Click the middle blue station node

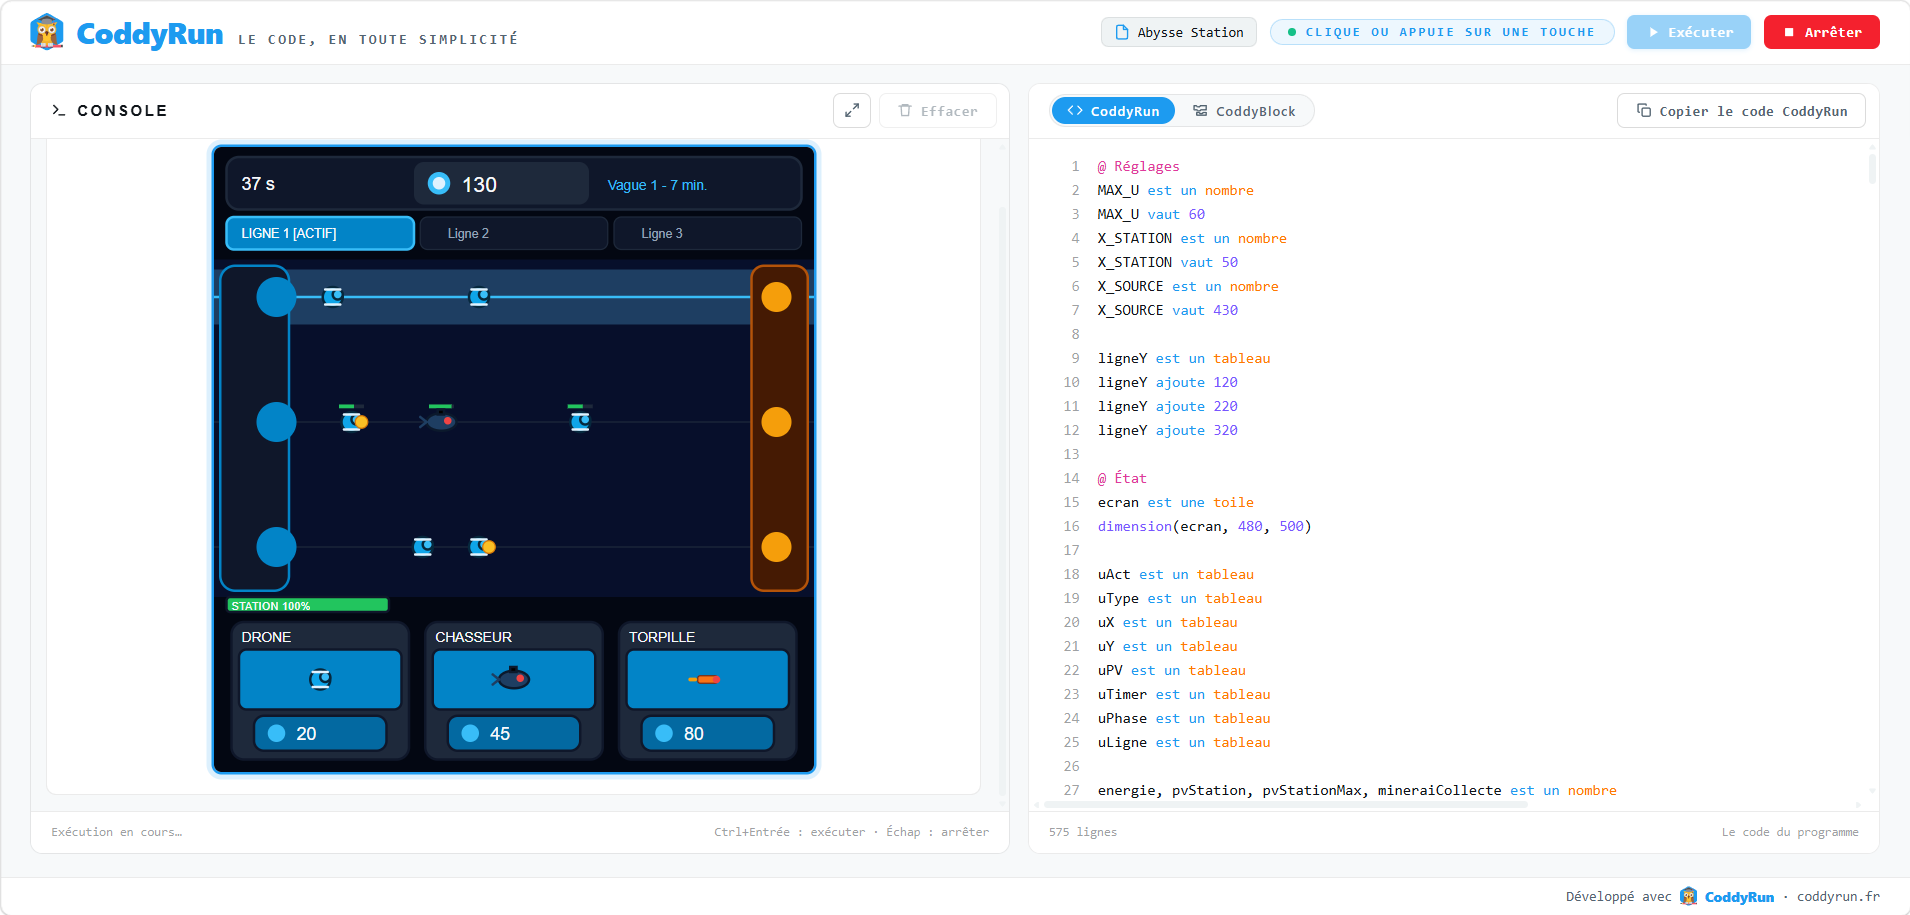coord(276,422)
